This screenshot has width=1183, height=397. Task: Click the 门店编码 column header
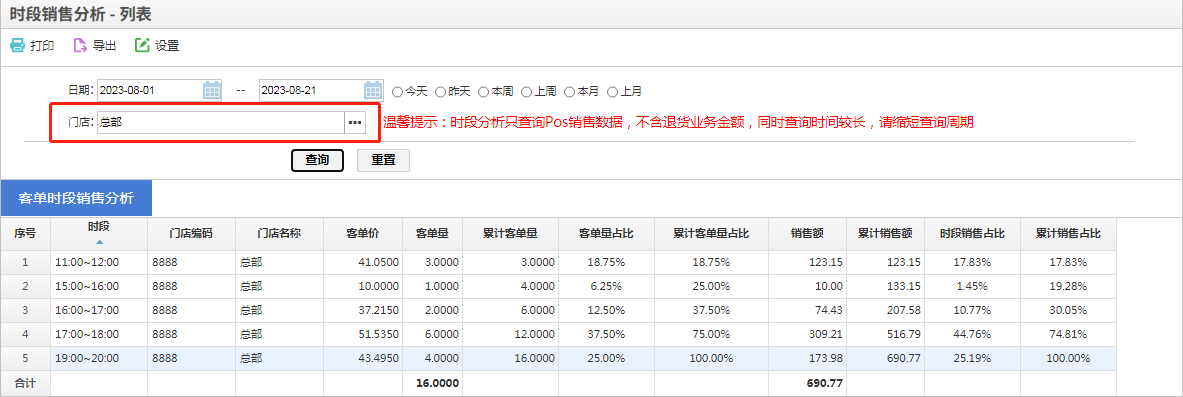coord(192,234)
